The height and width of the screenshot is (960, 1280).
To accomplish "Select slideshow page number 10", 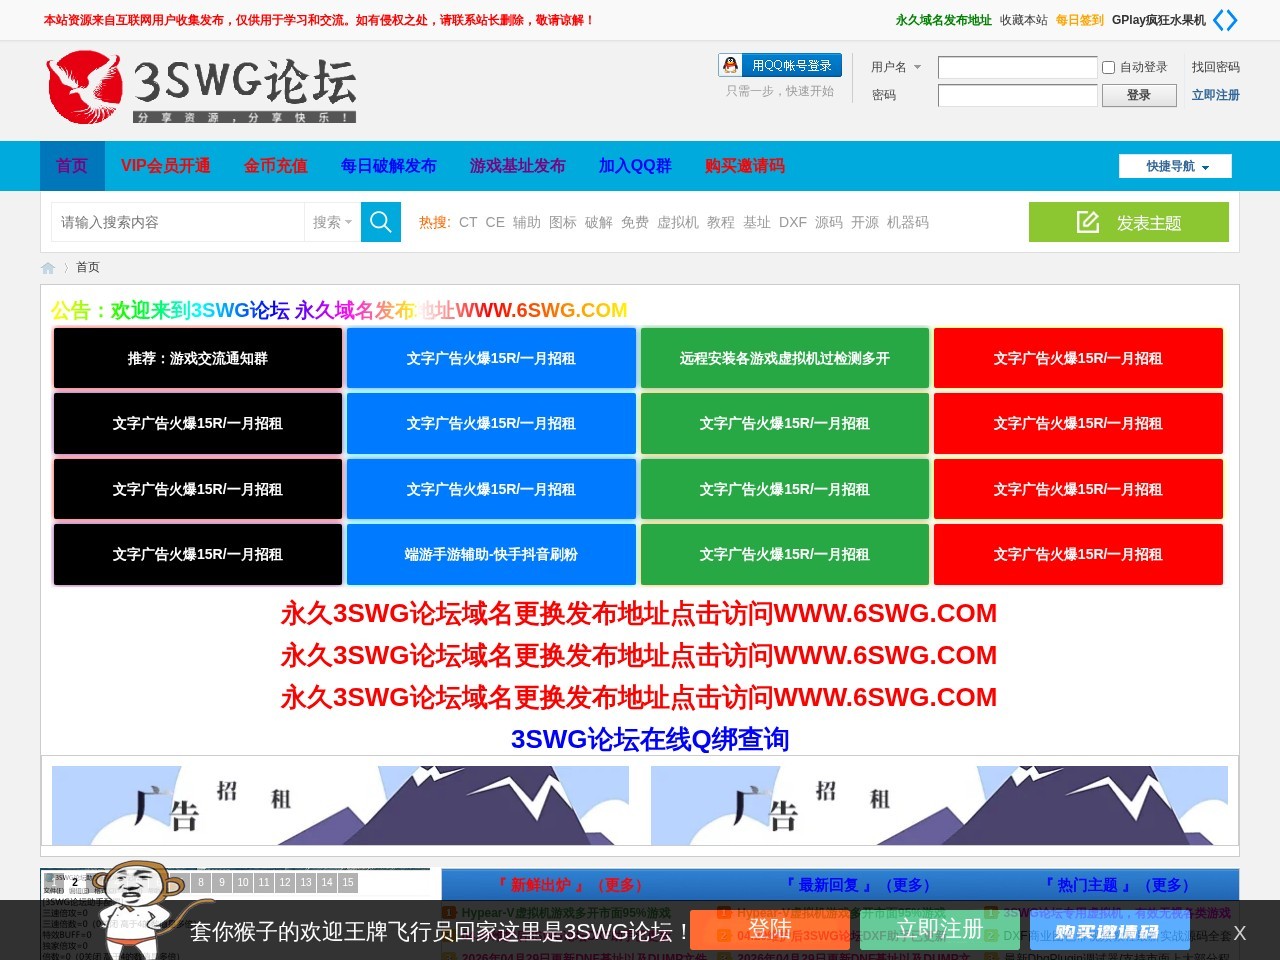I will coord(243,882).
